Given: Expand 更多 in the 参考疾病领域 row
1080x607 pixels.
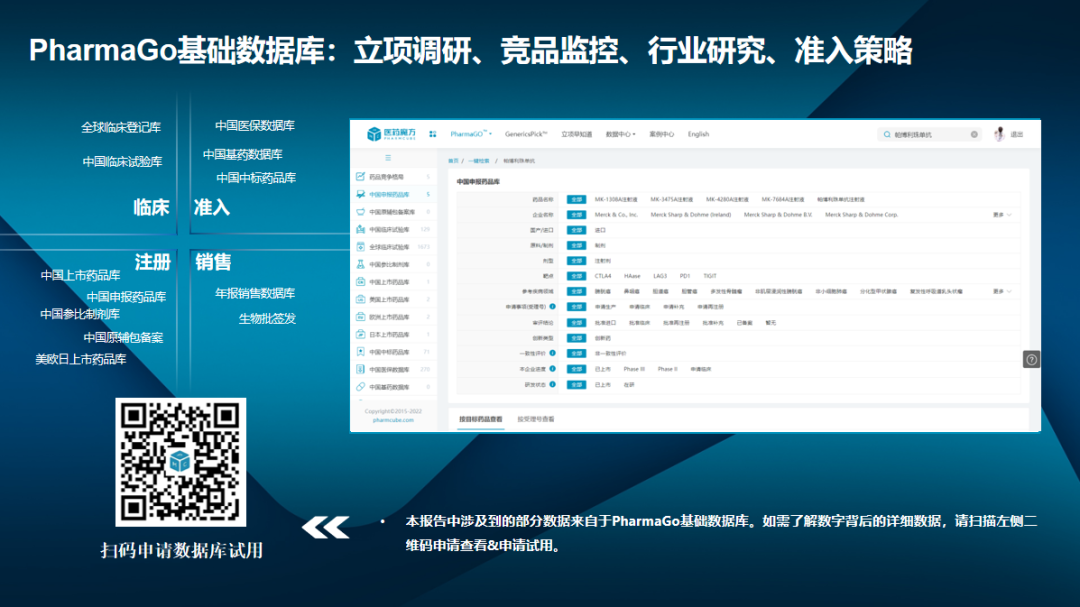Looking at the screenshot, I should pyautogui.click(x=1002, y=291).
